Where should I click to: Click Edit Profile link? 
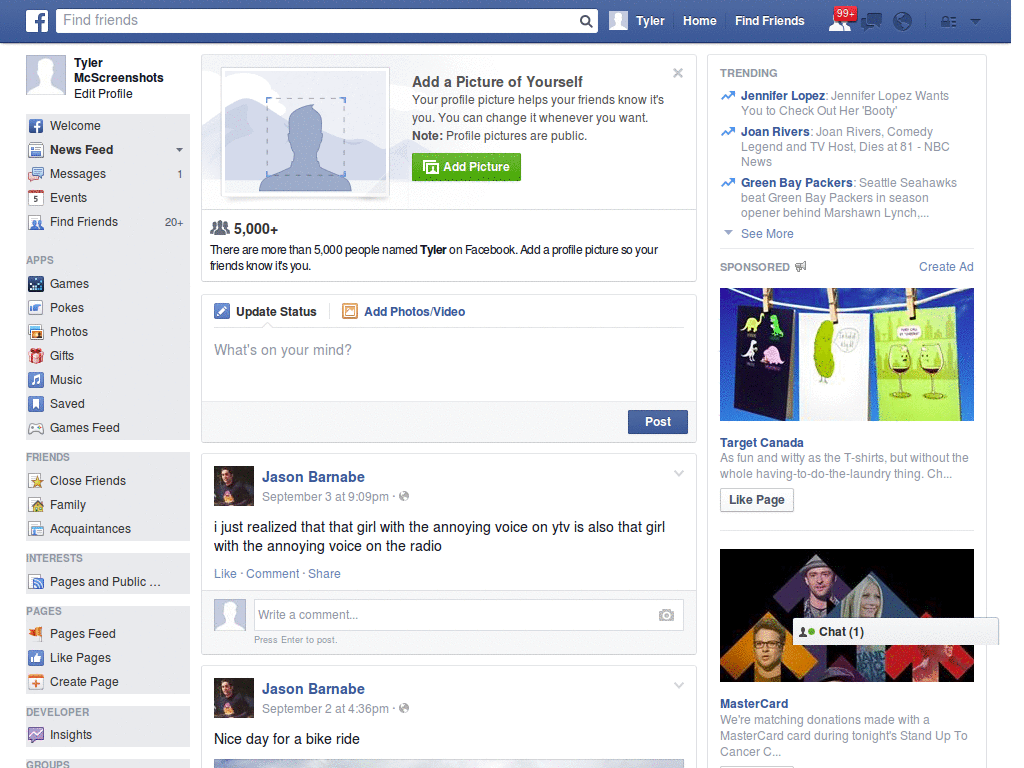(103, 94)
